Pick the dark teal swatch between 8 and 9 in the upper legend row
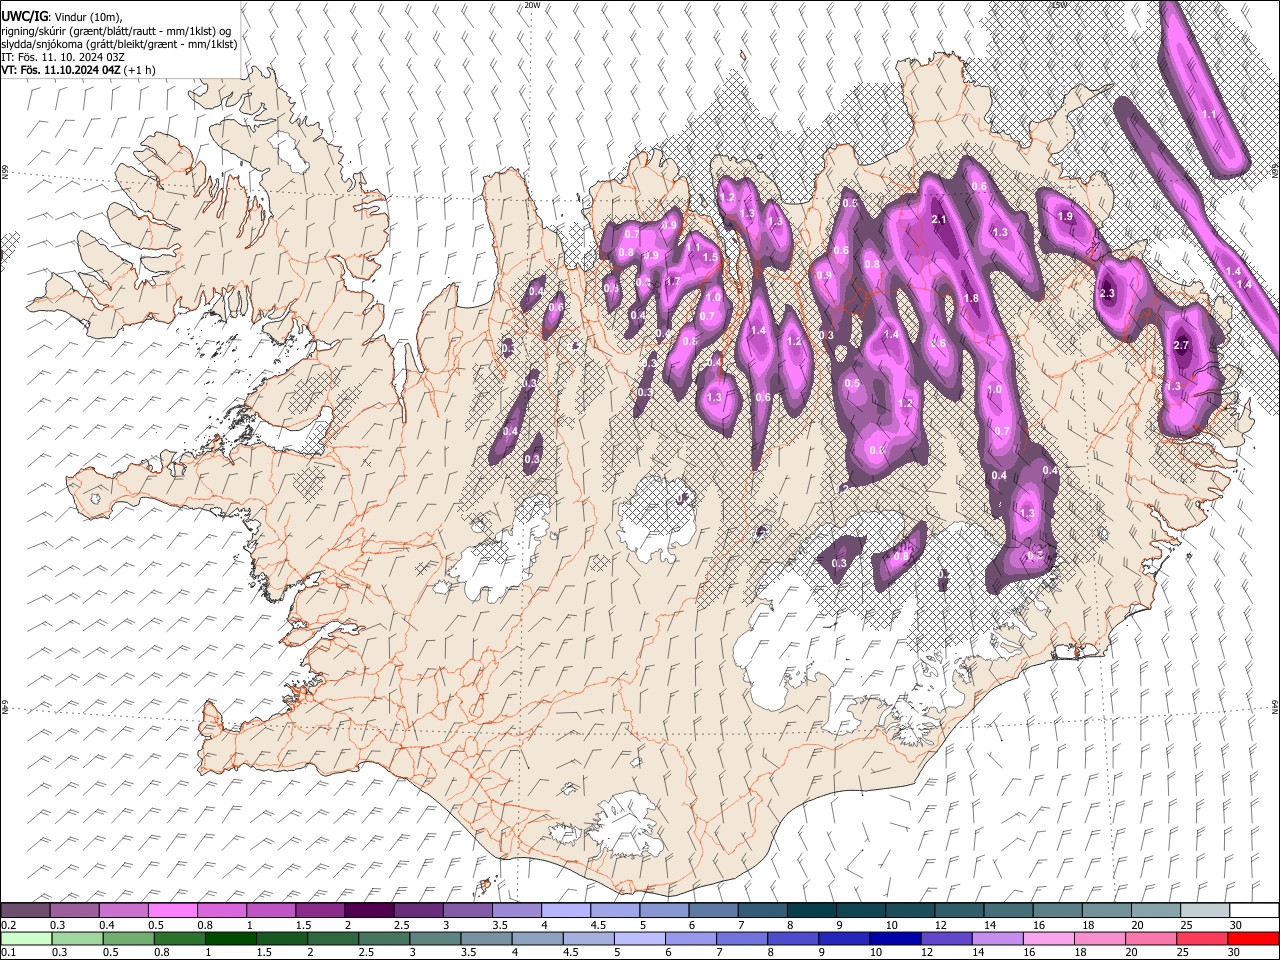This screenshot has height=960, width=1280. (x=810, y=910)
